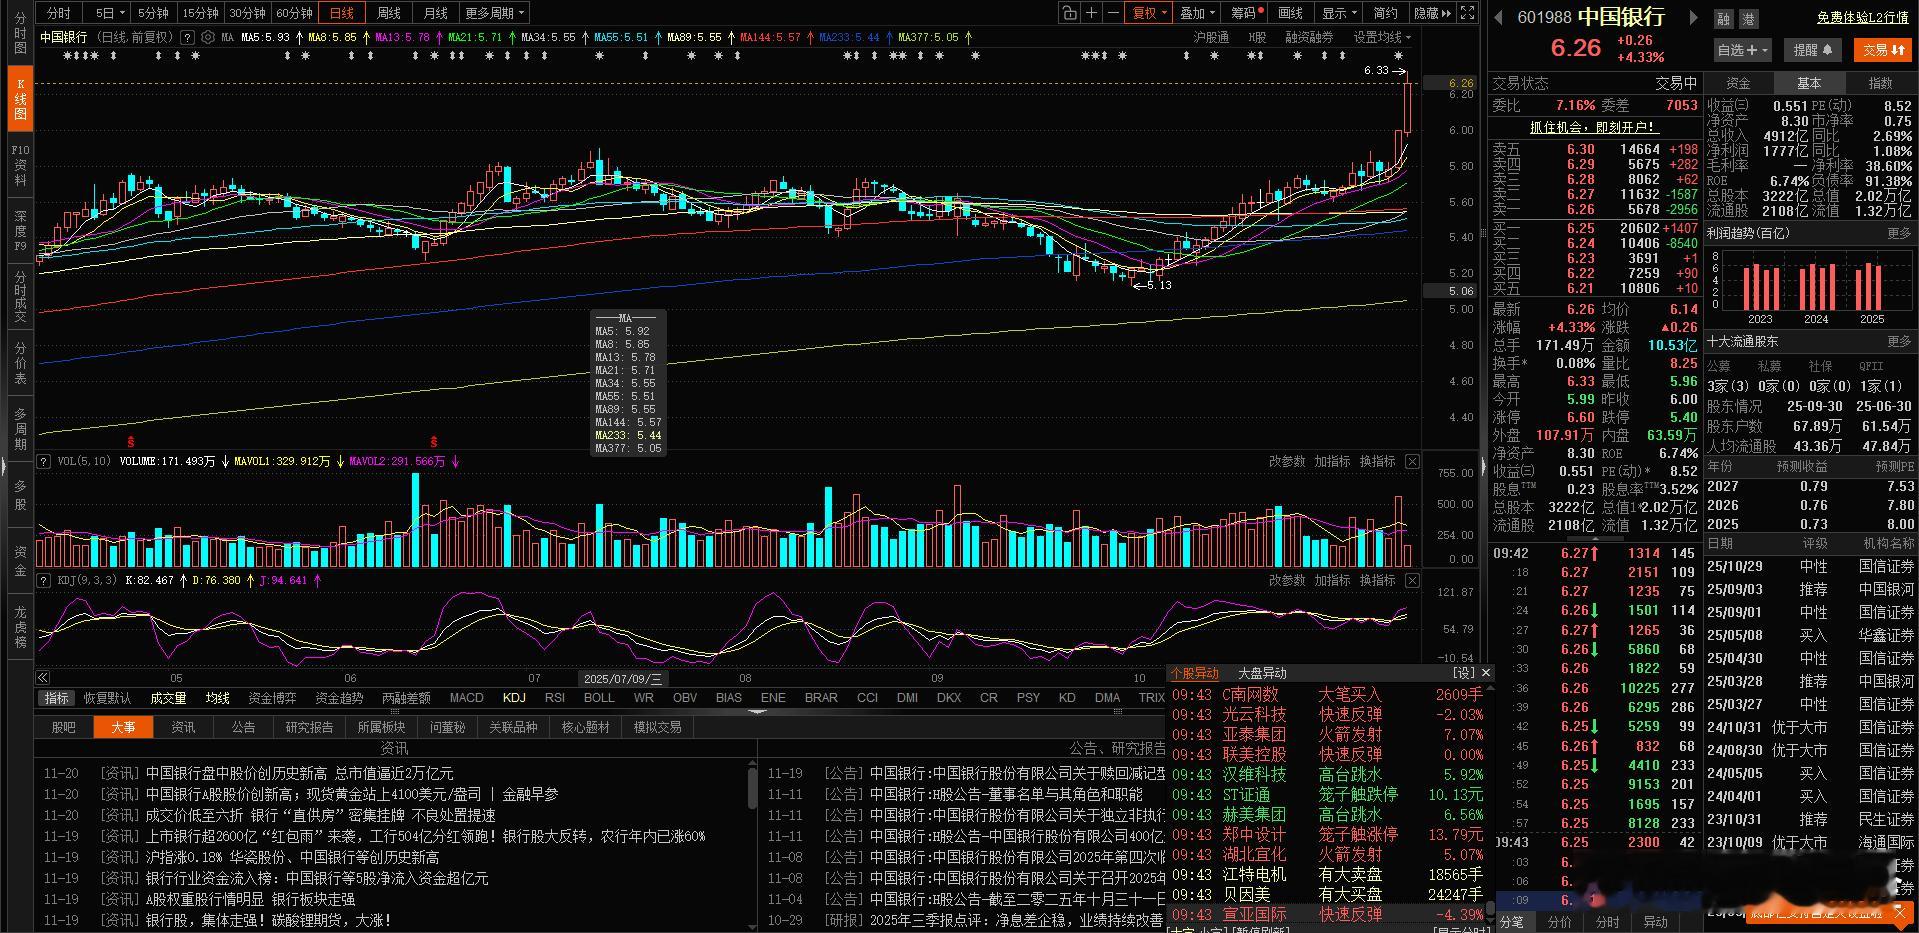
Task: Toggle 筹码 chip distribution display
Action: 1246,13
